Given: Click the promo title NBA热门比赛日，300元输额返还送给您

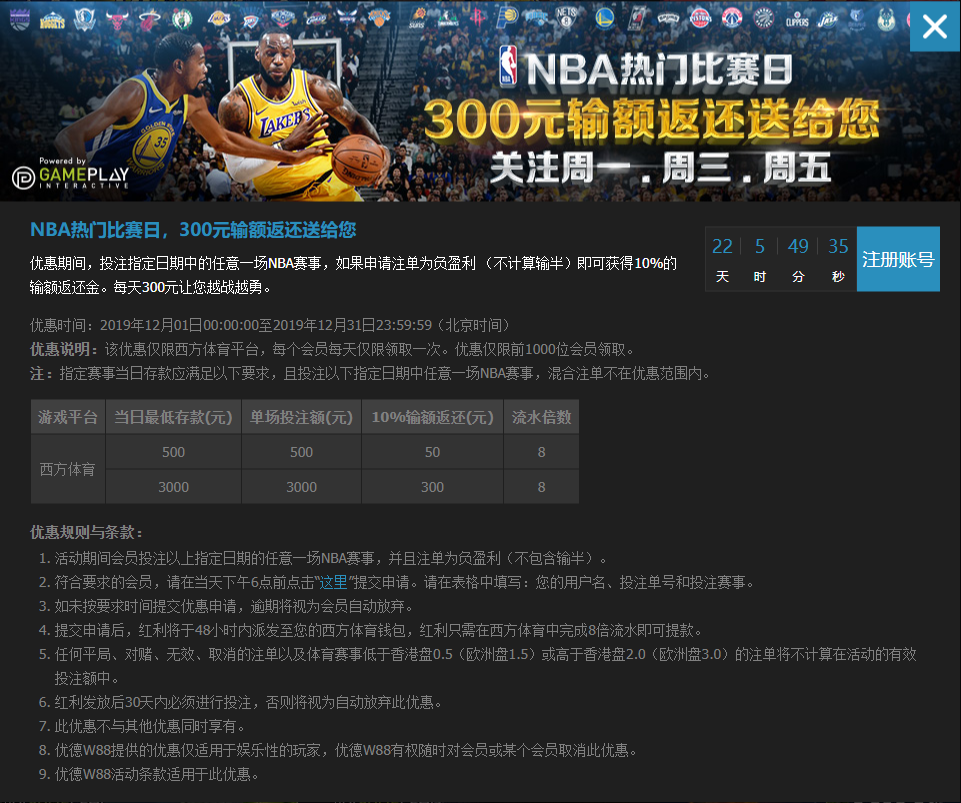Looking at the screenshot, I should pos(193,230).
